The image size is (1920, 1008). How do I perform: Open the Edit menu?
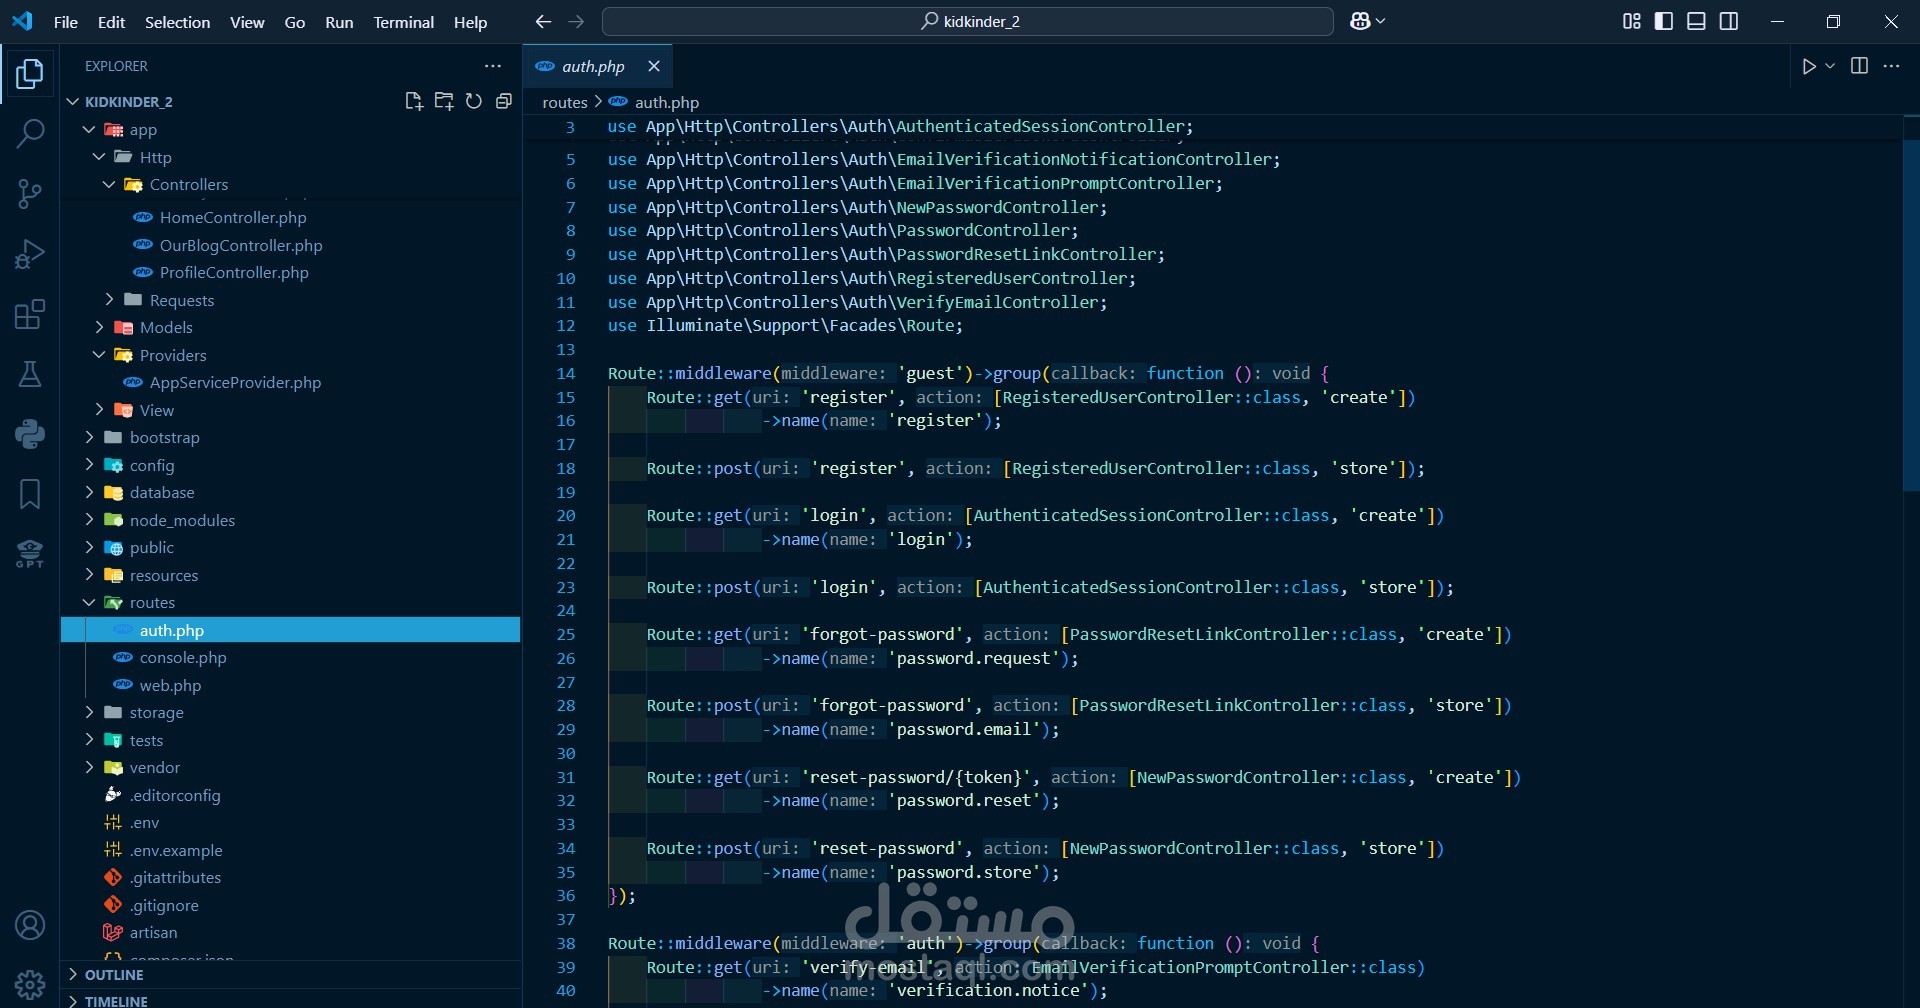click(x=111, y=22)
